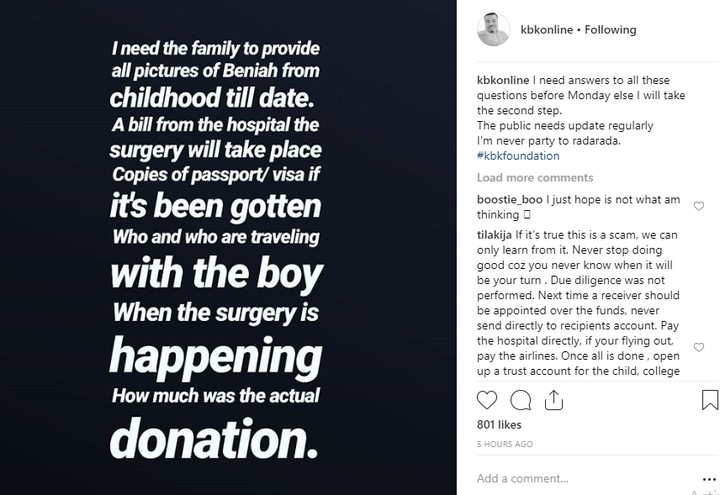This screenshot has width=720, height=495.
Task: Click the comment speech bubble icon
Action: coord(519,400)
